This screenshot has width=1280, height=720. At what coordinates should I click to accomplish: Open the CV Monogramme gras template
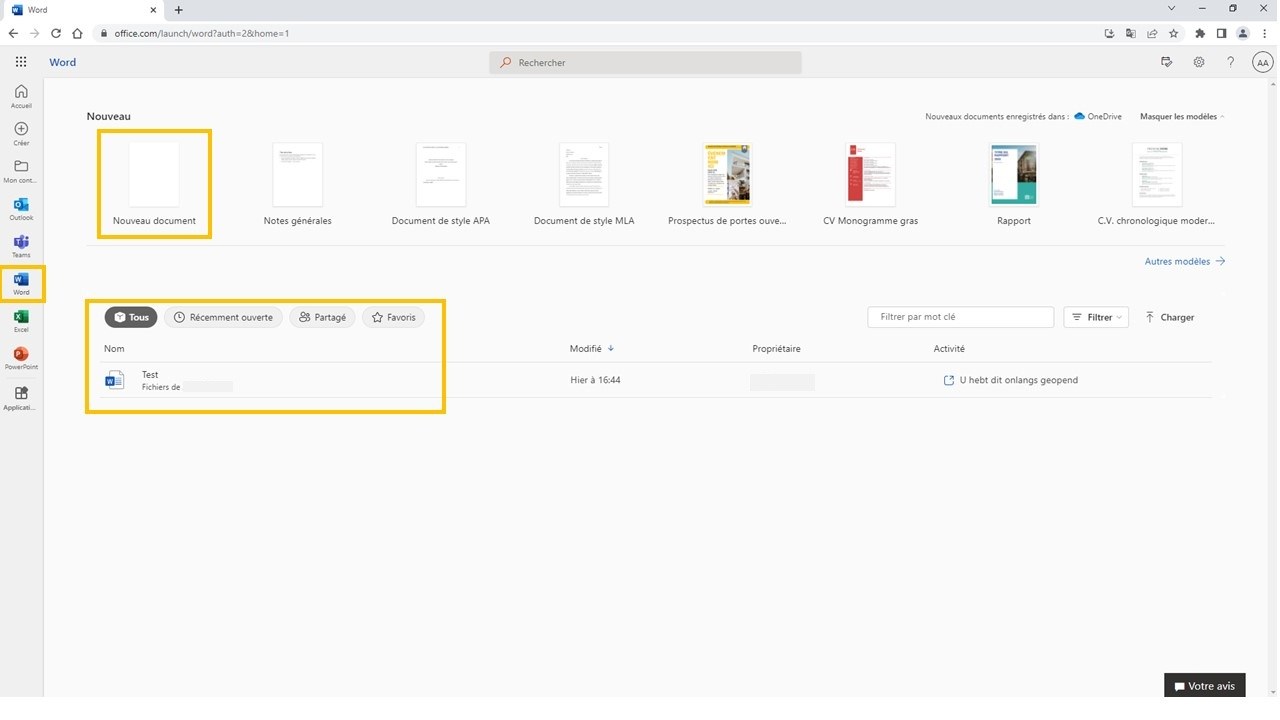click(870, 184)
